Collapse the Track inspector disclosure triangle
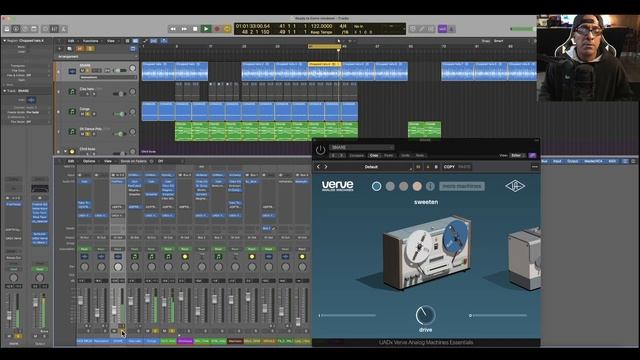The width and height of the screenshot is (640, 360). click(4, 91)
